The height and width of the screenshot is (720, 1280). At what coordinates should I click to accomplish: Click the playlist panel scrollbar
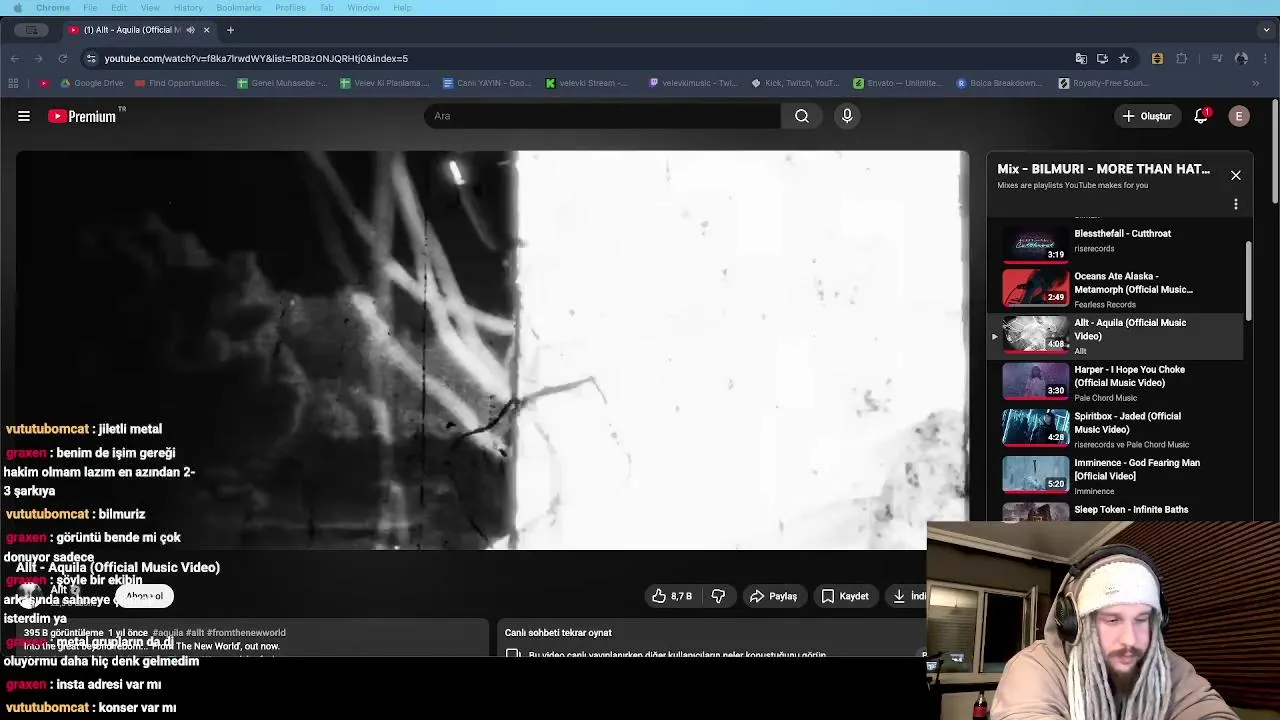(x=1248, y=282)
